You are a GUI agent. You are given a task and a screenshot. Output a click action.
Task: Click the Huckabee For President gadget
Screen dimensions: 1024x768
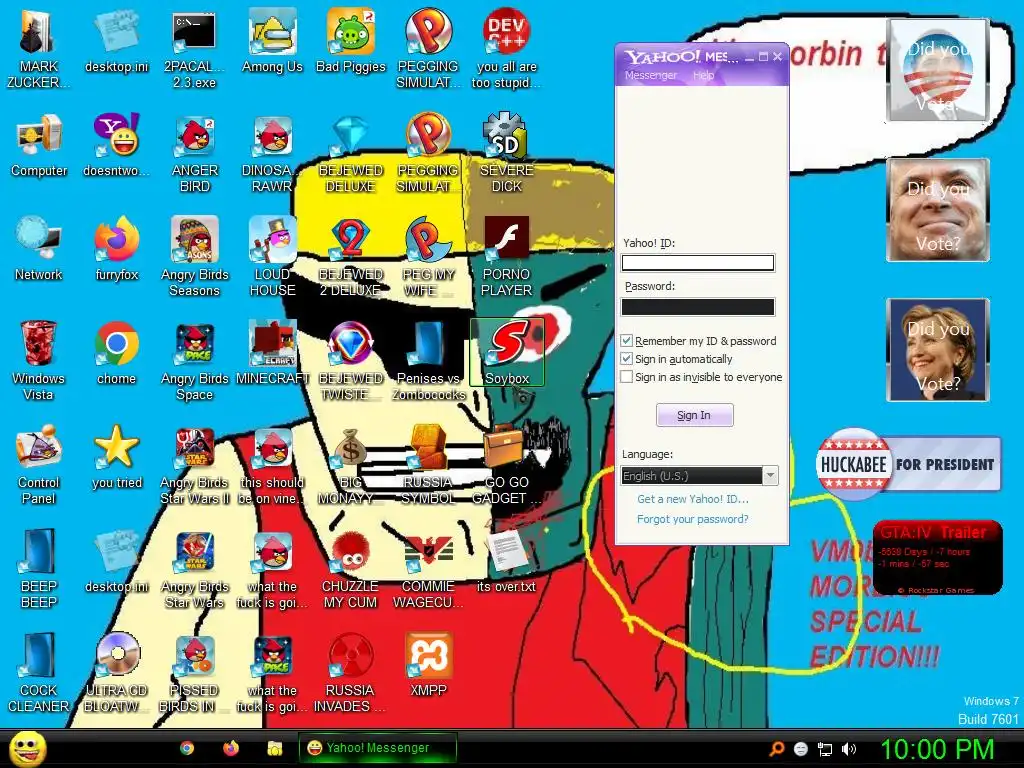(x=908, y=464)
